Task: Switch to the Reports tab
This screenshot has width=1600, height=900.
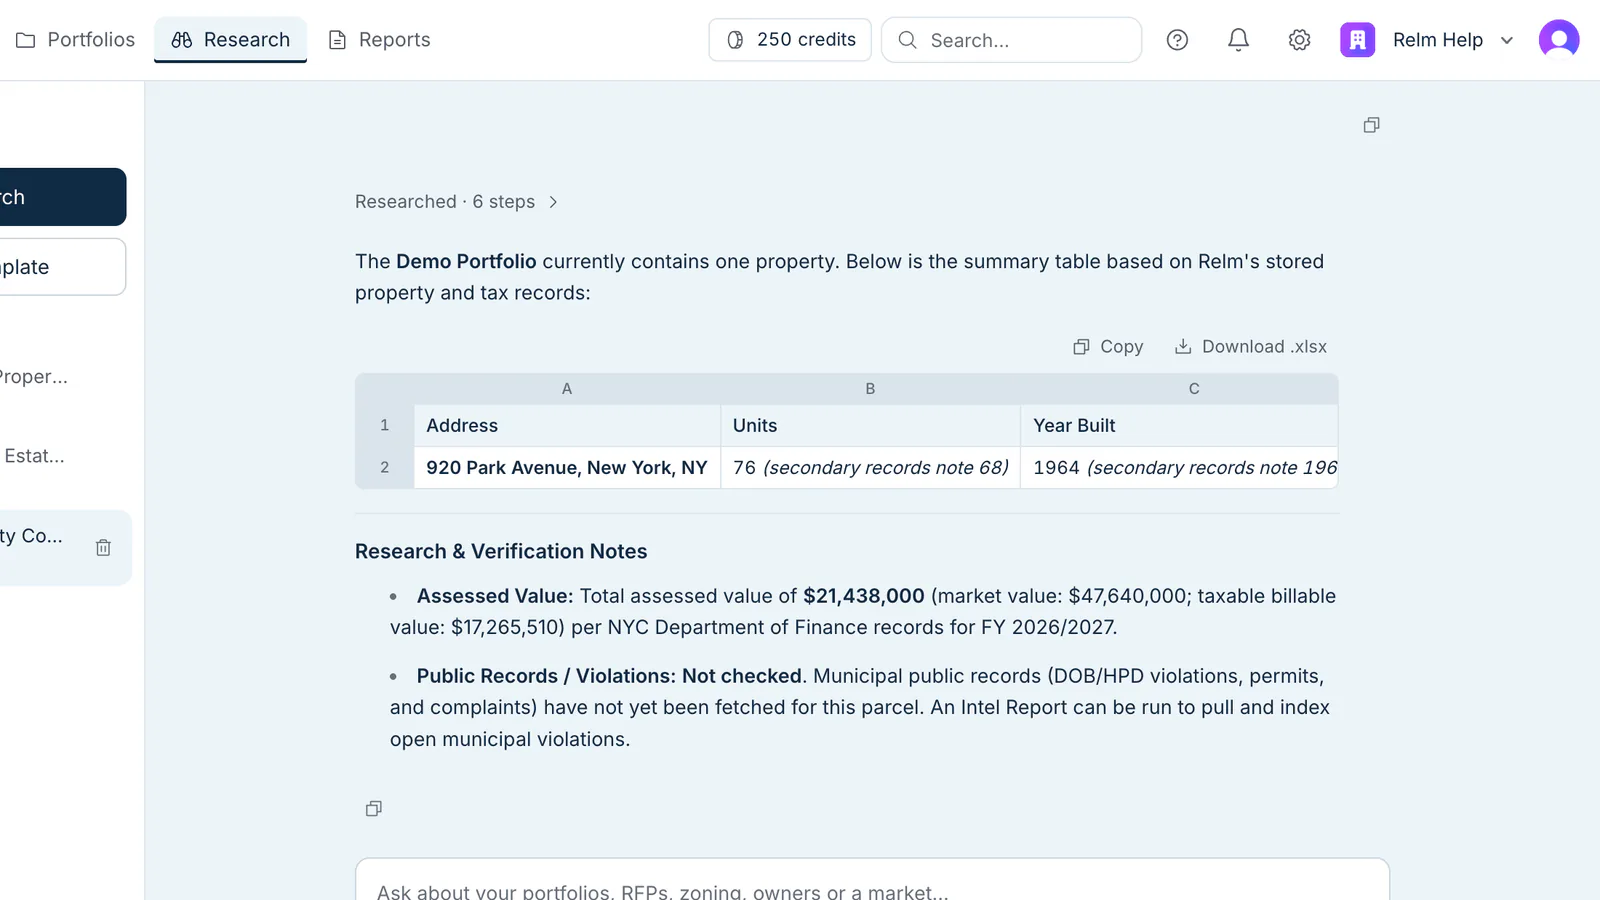Action: tap(380, 40)
